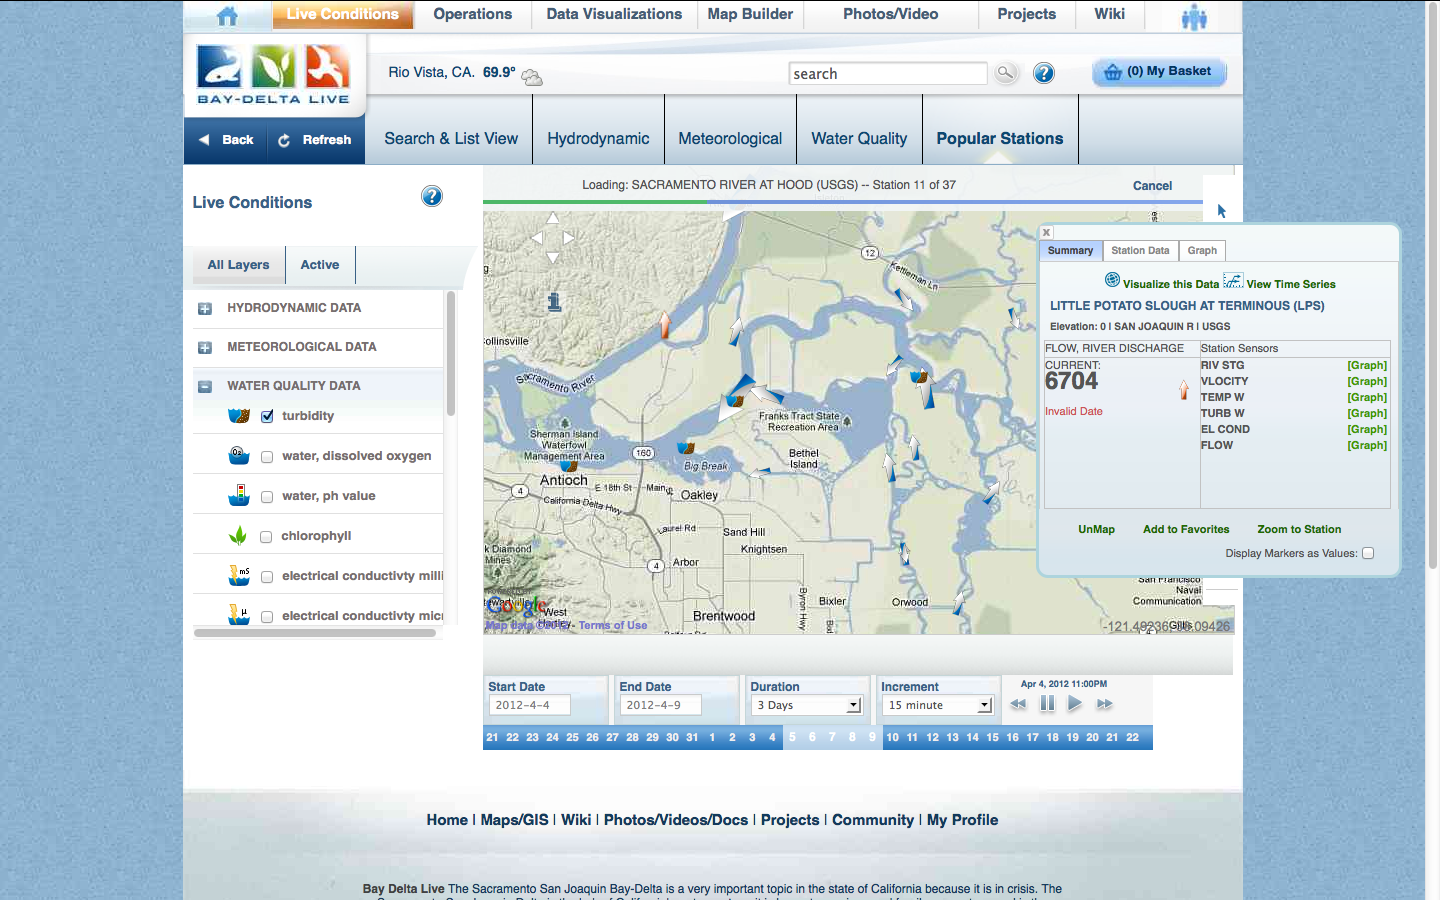1440x900 pixels.
Task: Expand HYDRODYNAMIC DATA group
Action: (205, 309)
